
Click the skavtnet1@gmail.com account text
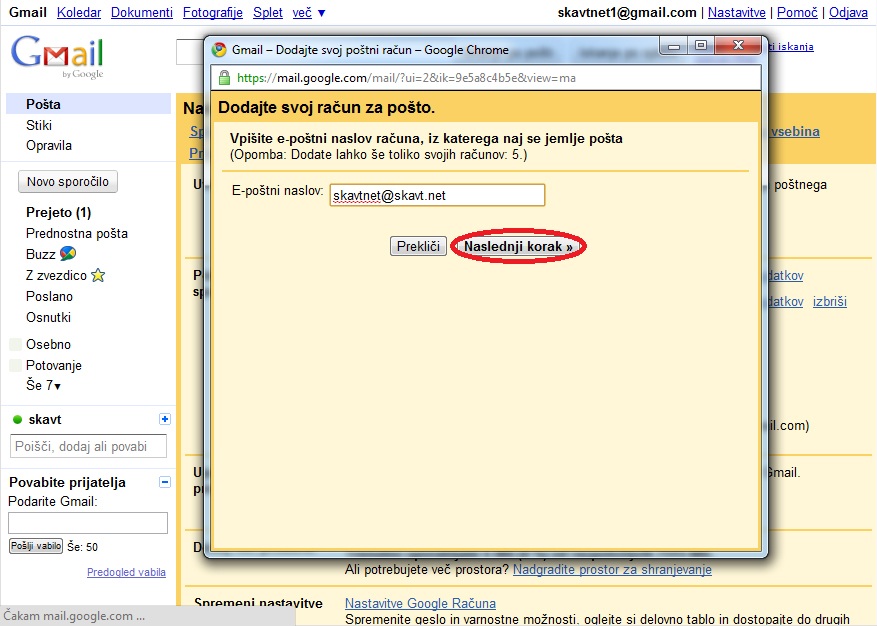(627, 12)
